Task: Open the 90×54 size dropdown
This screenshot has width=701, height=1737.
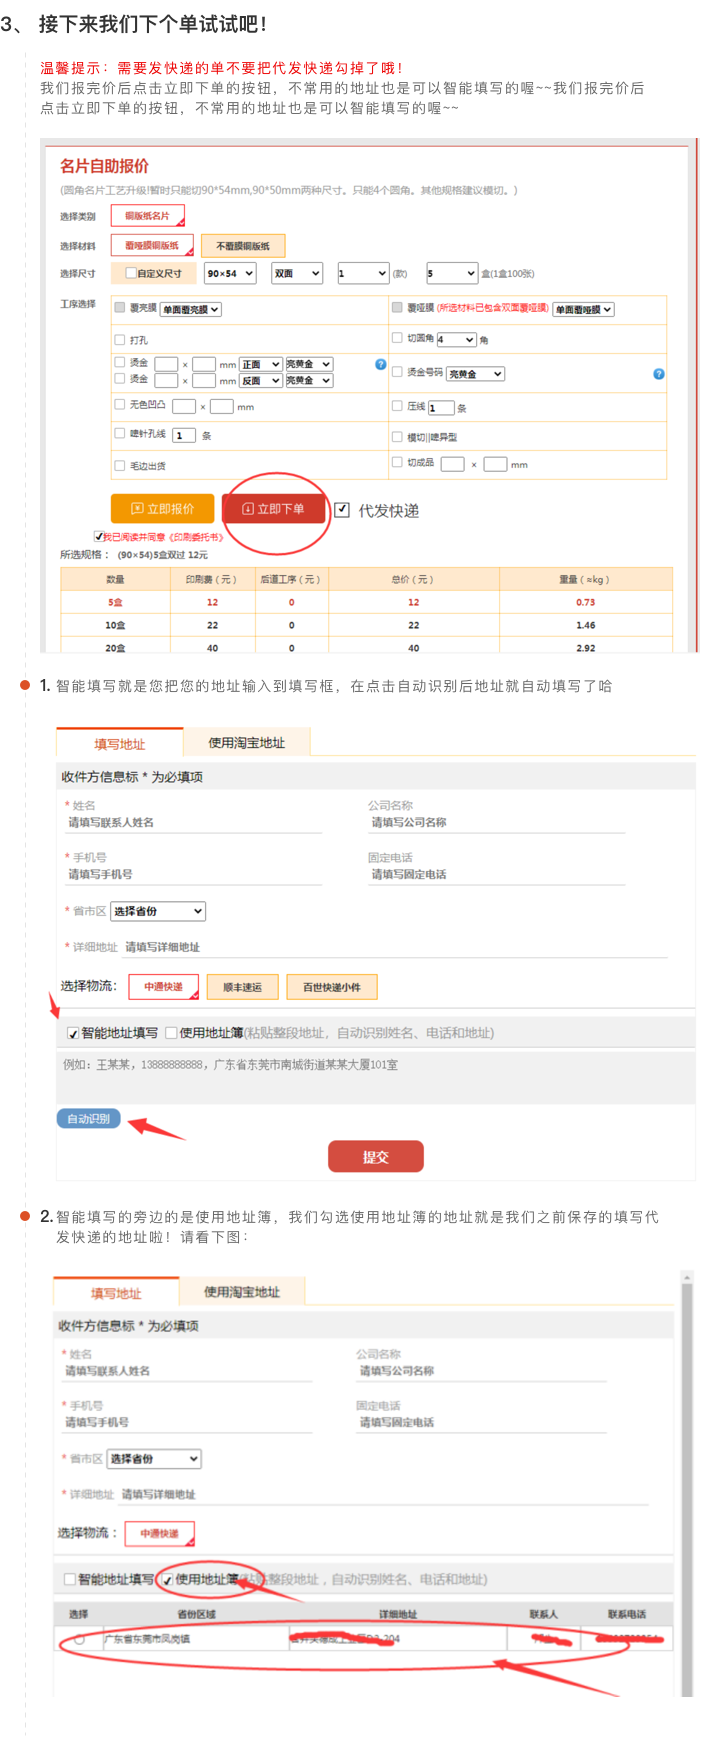Action: tap(230, 273)
